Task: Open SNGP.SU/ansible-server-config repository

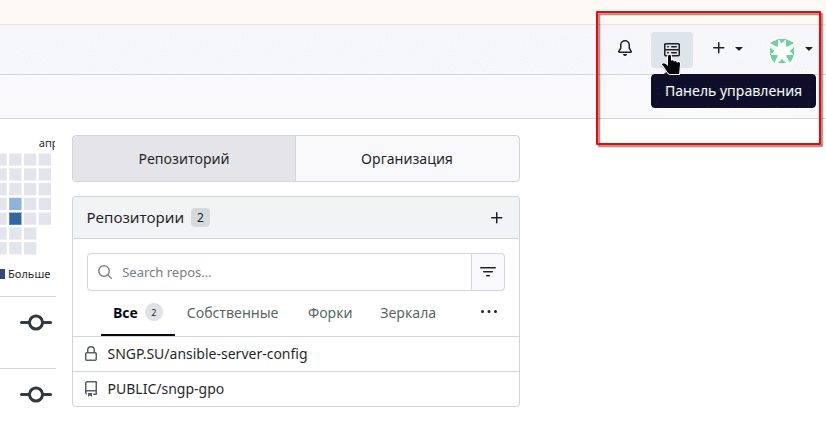Action: pyautogui.click(x=207, y=354)
